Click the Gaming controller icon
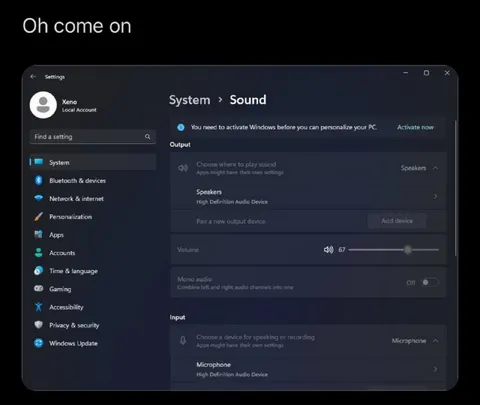 (x=39, y=289)
